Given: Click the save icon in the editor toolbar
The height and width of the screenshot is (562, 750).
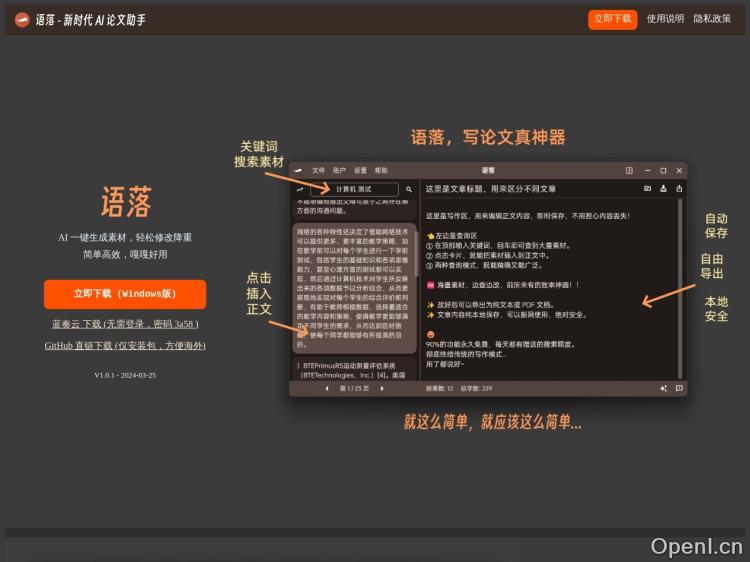Looking at the screenshot, I should coord(663,188).
